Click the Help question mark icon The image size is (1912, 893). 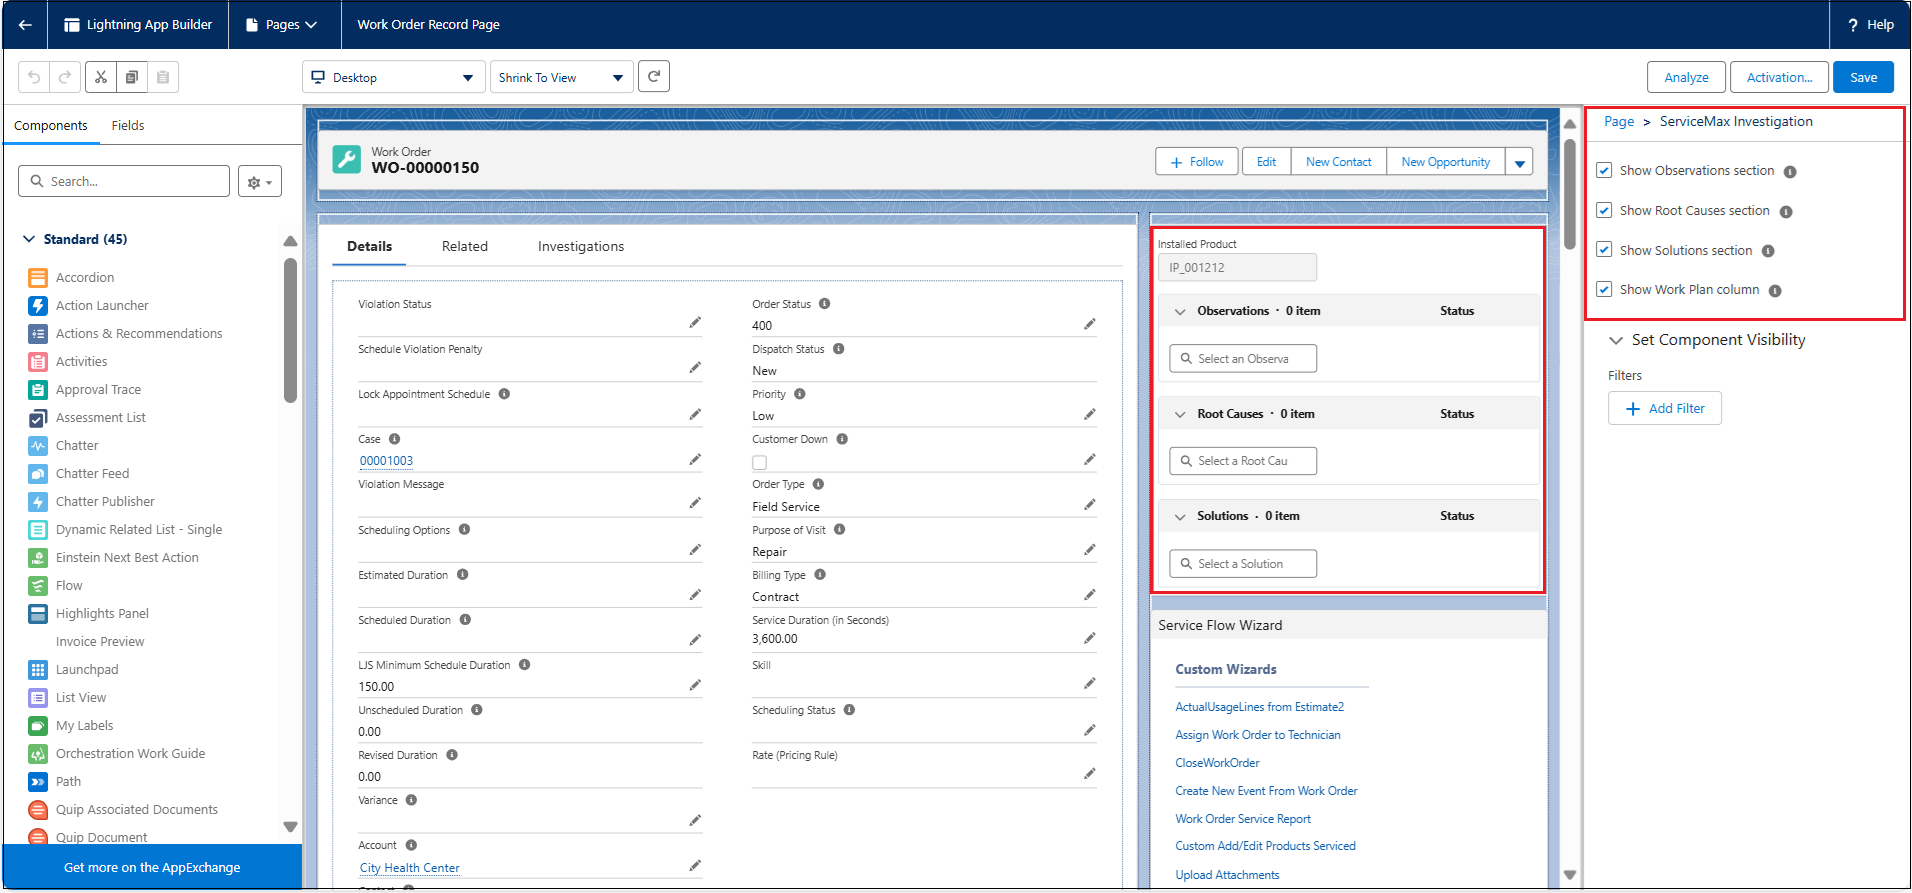pyautogui.click(x=1853, y=25)
